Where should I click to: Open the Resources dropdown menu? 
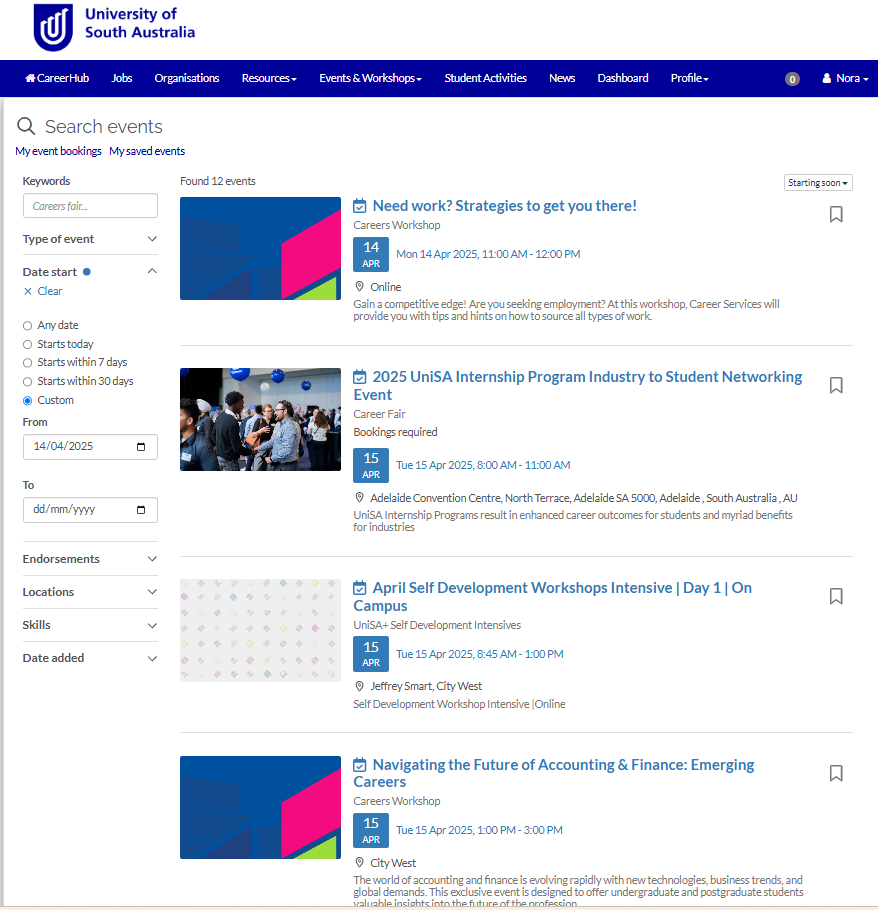[x=269, y=78]
